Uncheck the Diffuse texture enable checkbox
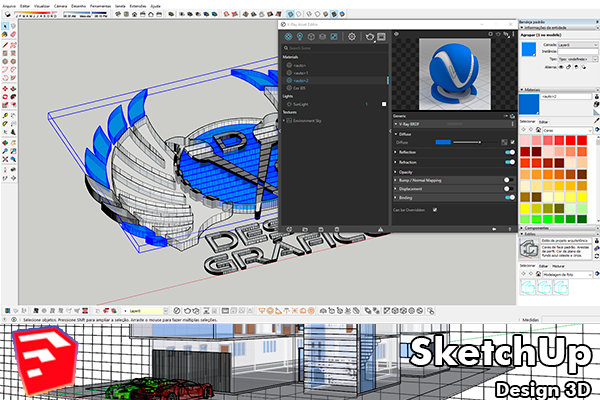600x400 pixels. click(512, 142)
